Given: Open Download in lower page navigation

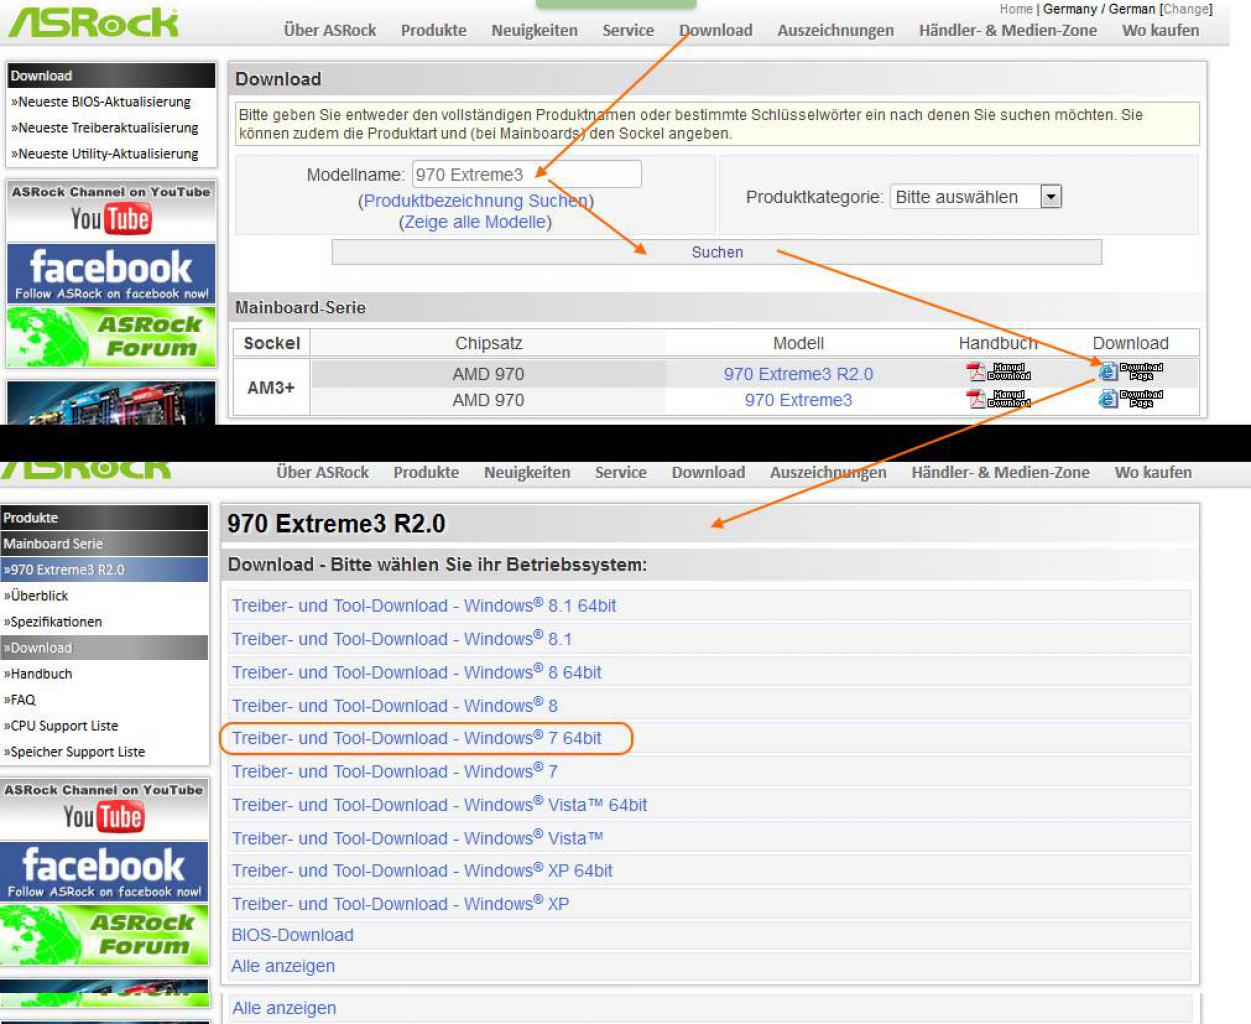Looking at the screenshot, I should [708, 472].
